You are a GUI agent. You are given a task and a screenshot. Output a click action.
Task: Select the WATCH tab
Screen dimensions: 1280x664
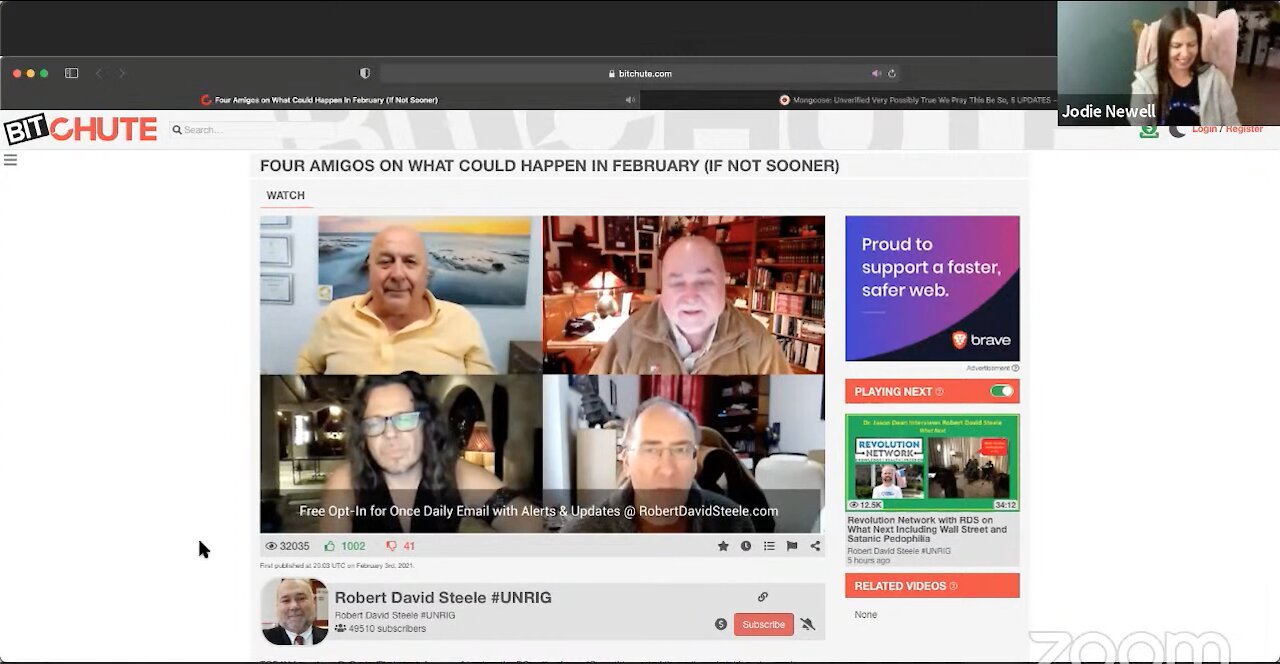click(286, 195)
